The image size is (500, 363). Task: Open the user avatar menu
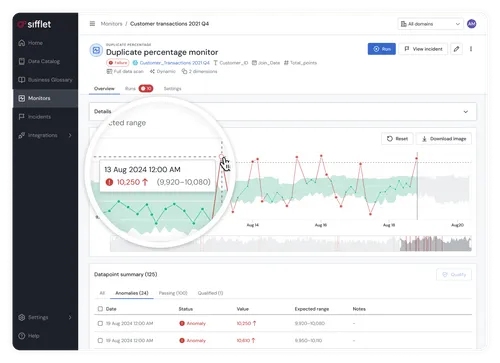[x=471, y=24]
